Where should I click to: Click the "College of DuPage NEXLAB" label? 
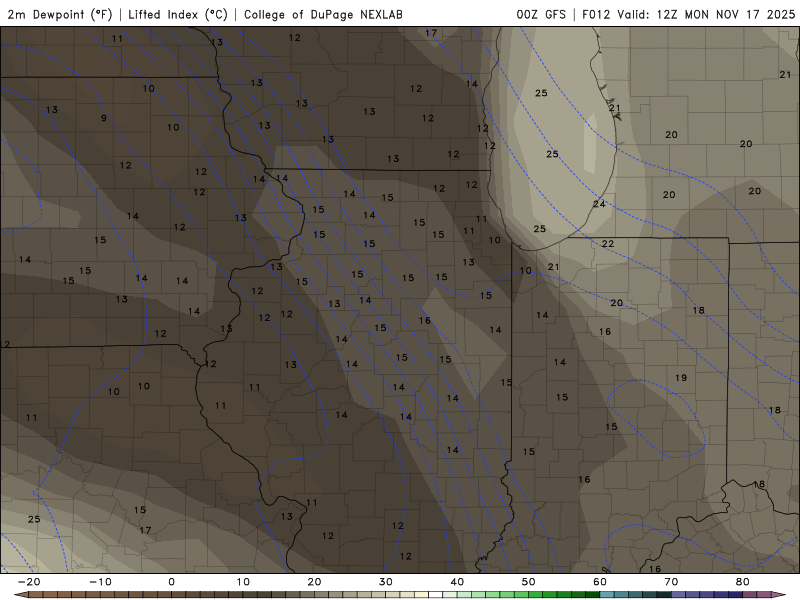pos(323,14)
